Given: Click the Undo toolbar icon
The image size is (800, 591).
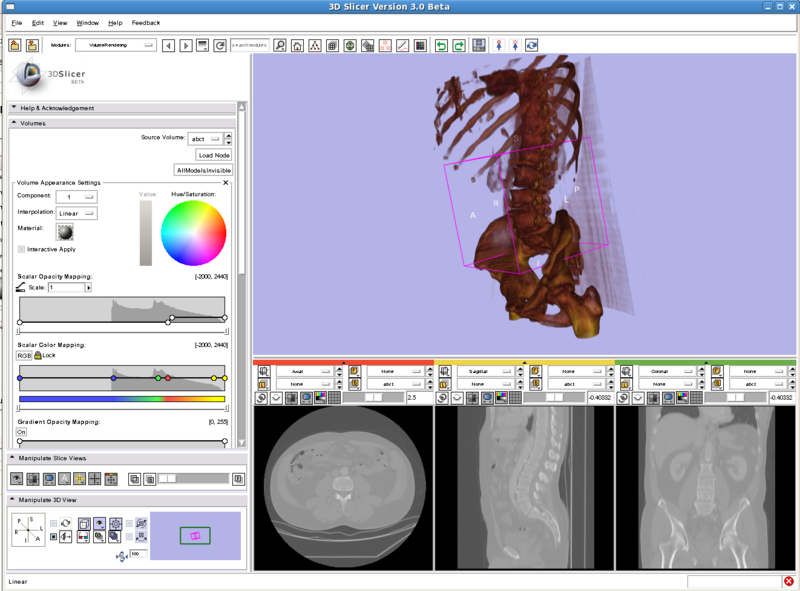Looking at the screenshot, I should (442, 44).
